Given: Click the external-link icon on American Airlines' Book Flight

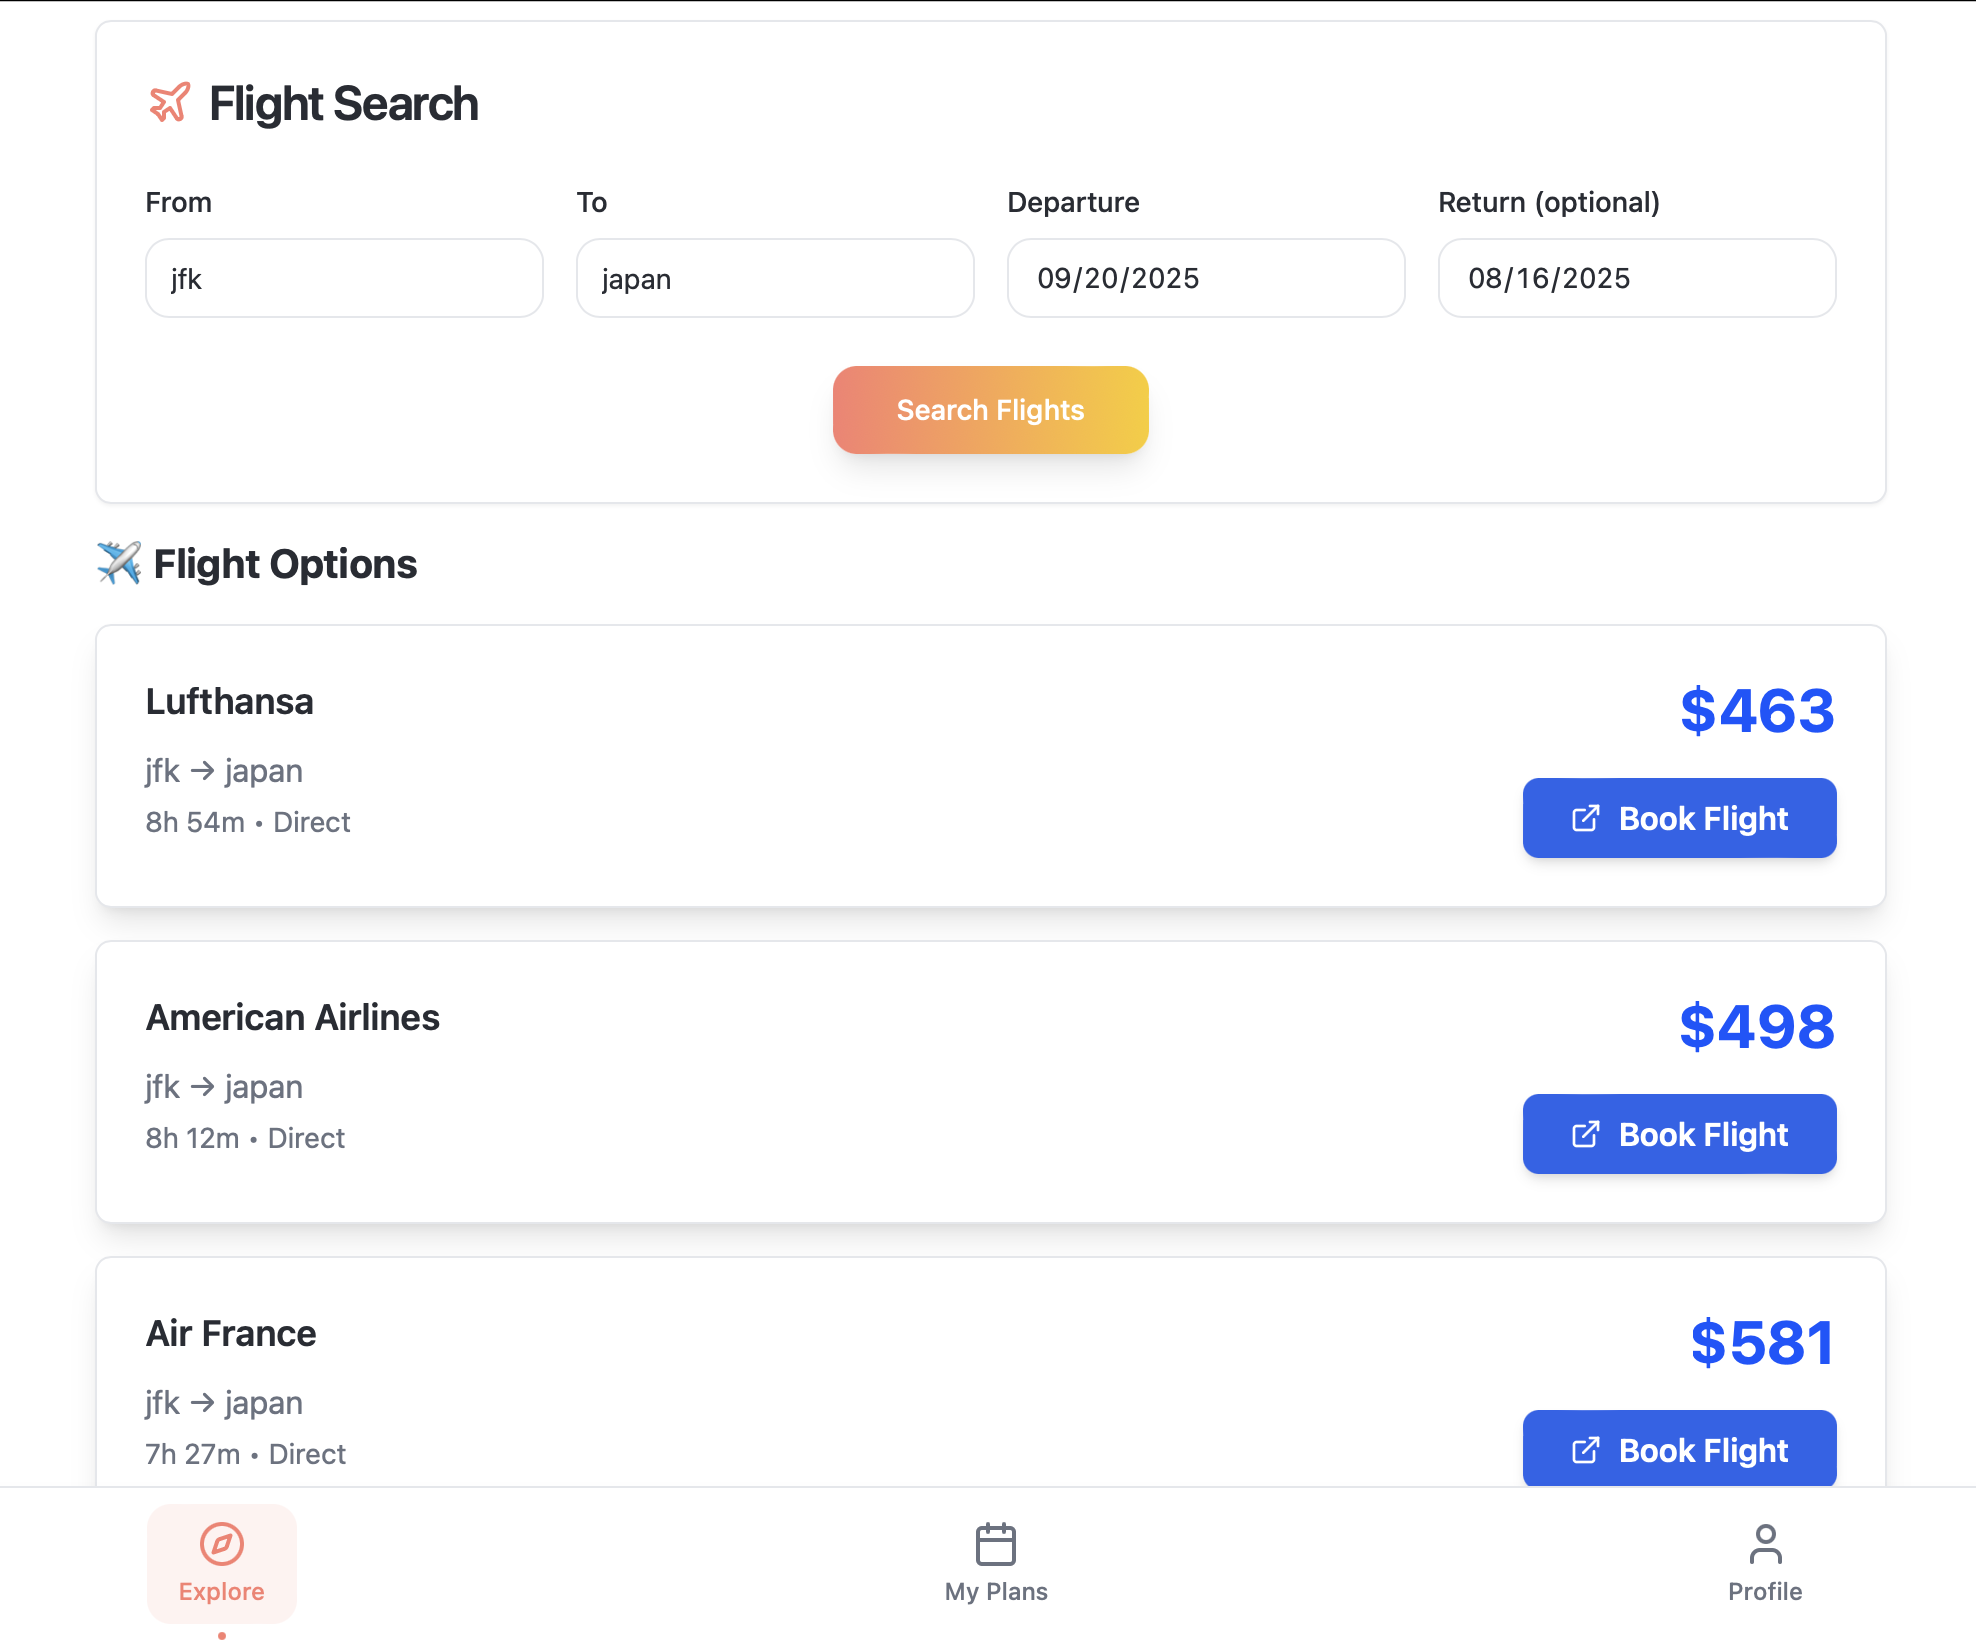Looking at the screenshot, I should coord(1584,1134).
